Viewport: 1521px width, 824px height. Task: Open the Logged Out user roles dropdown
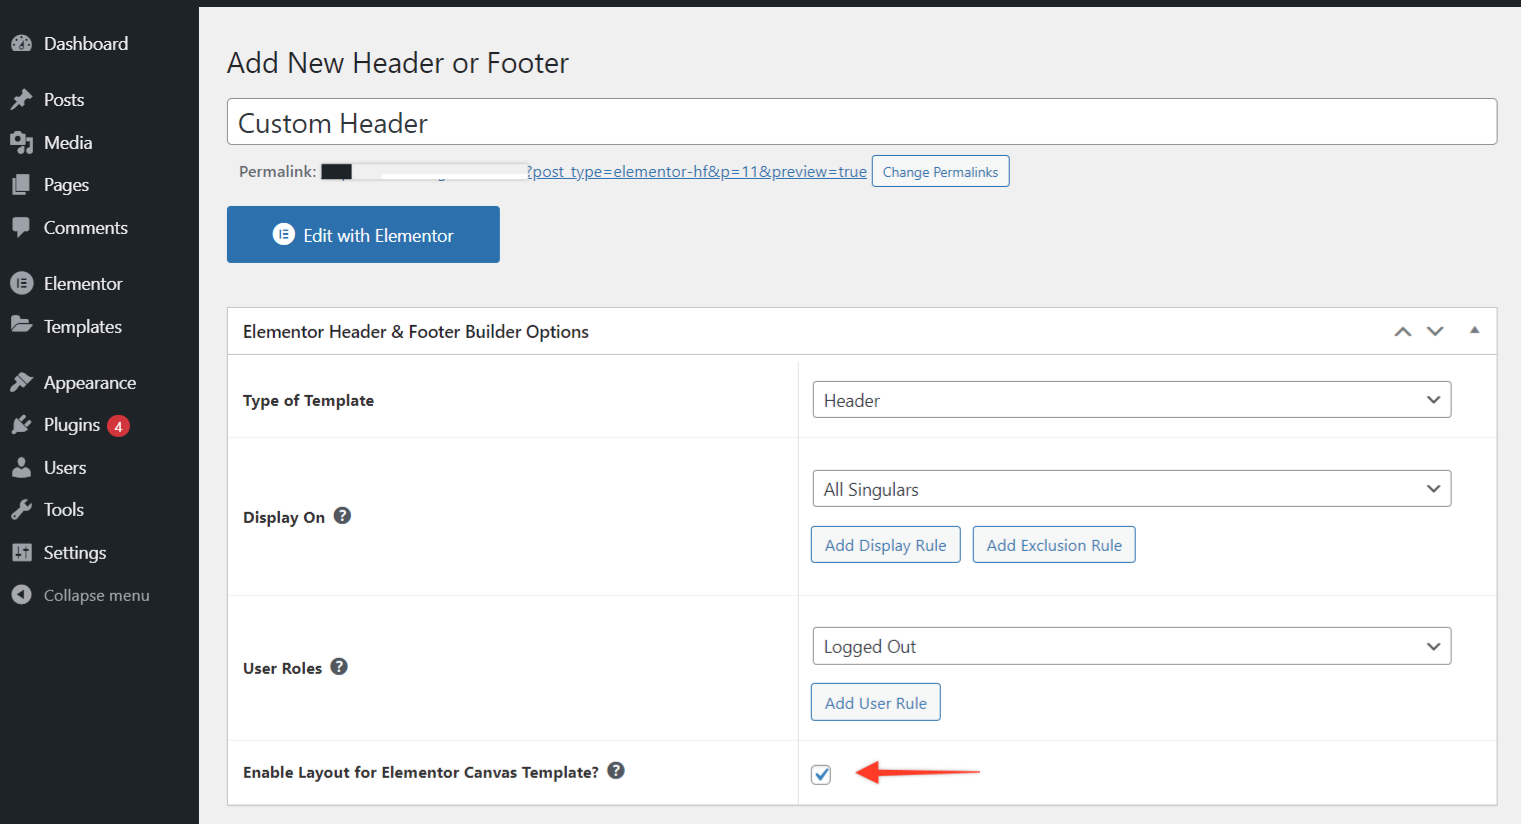1131,646
